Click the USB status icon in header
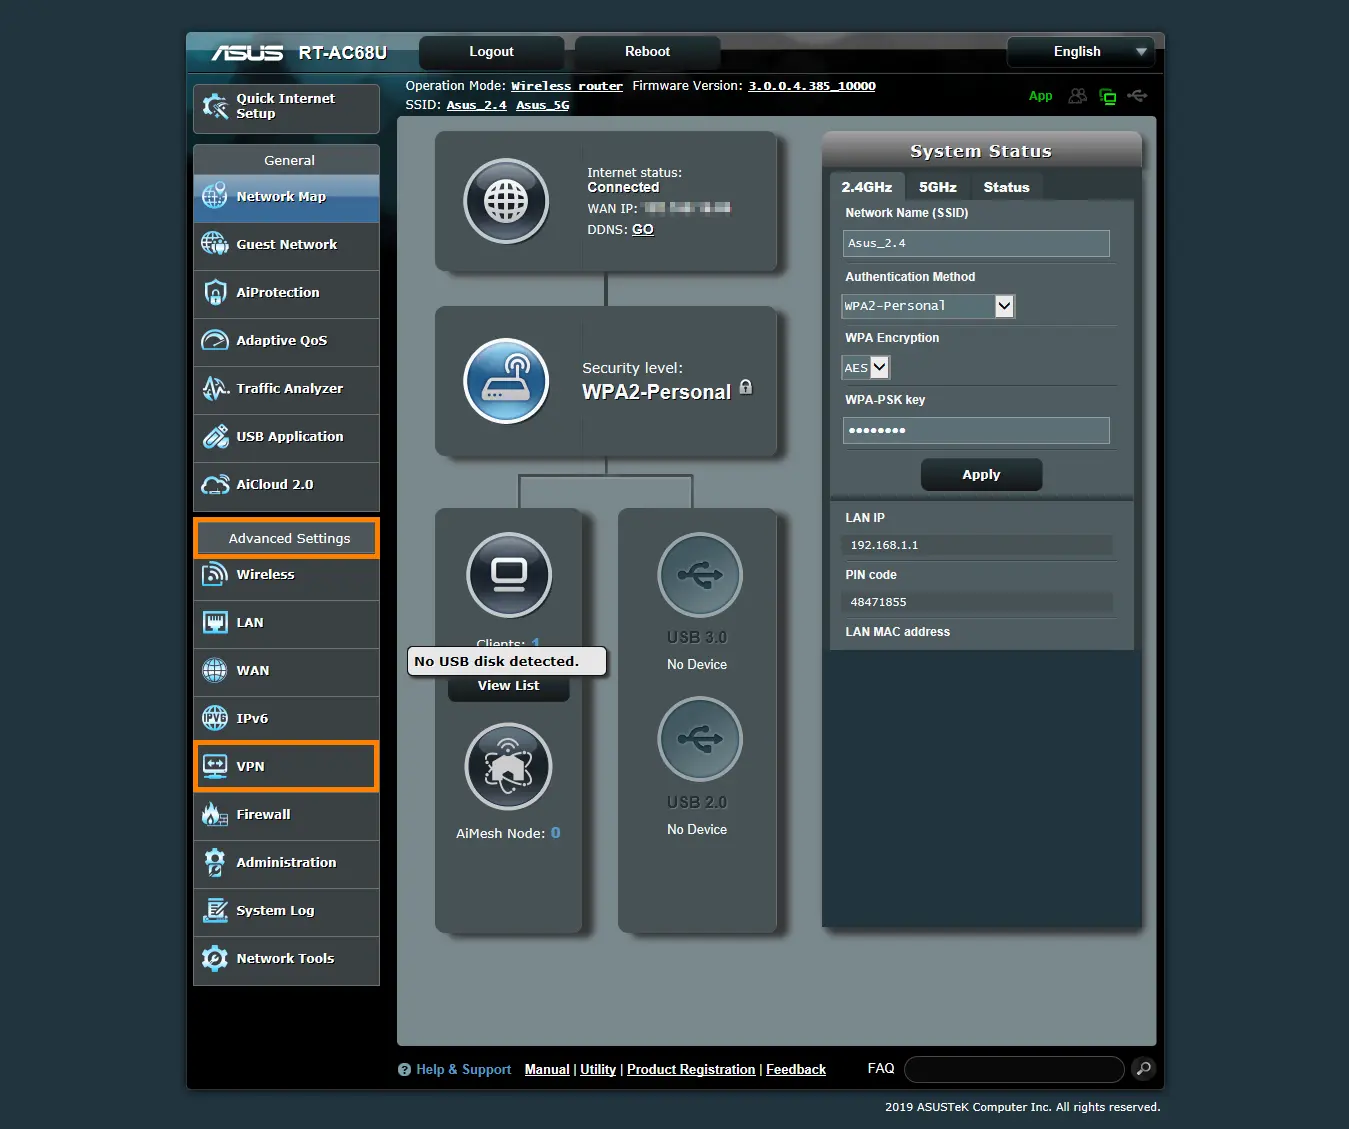Screen dimensions: 1349x1129 (x=1137, y=96)
